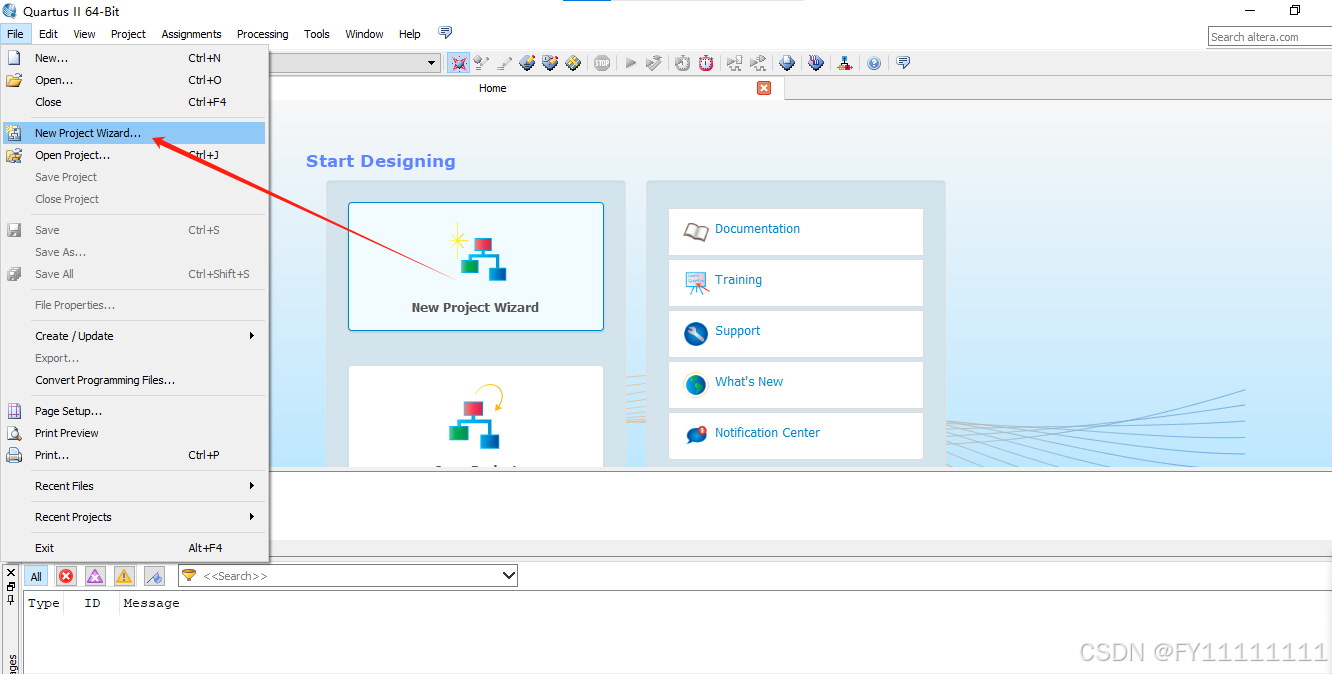
Task: Click the yellow chip planner toolbar icon
Action: tap(573, 63)
